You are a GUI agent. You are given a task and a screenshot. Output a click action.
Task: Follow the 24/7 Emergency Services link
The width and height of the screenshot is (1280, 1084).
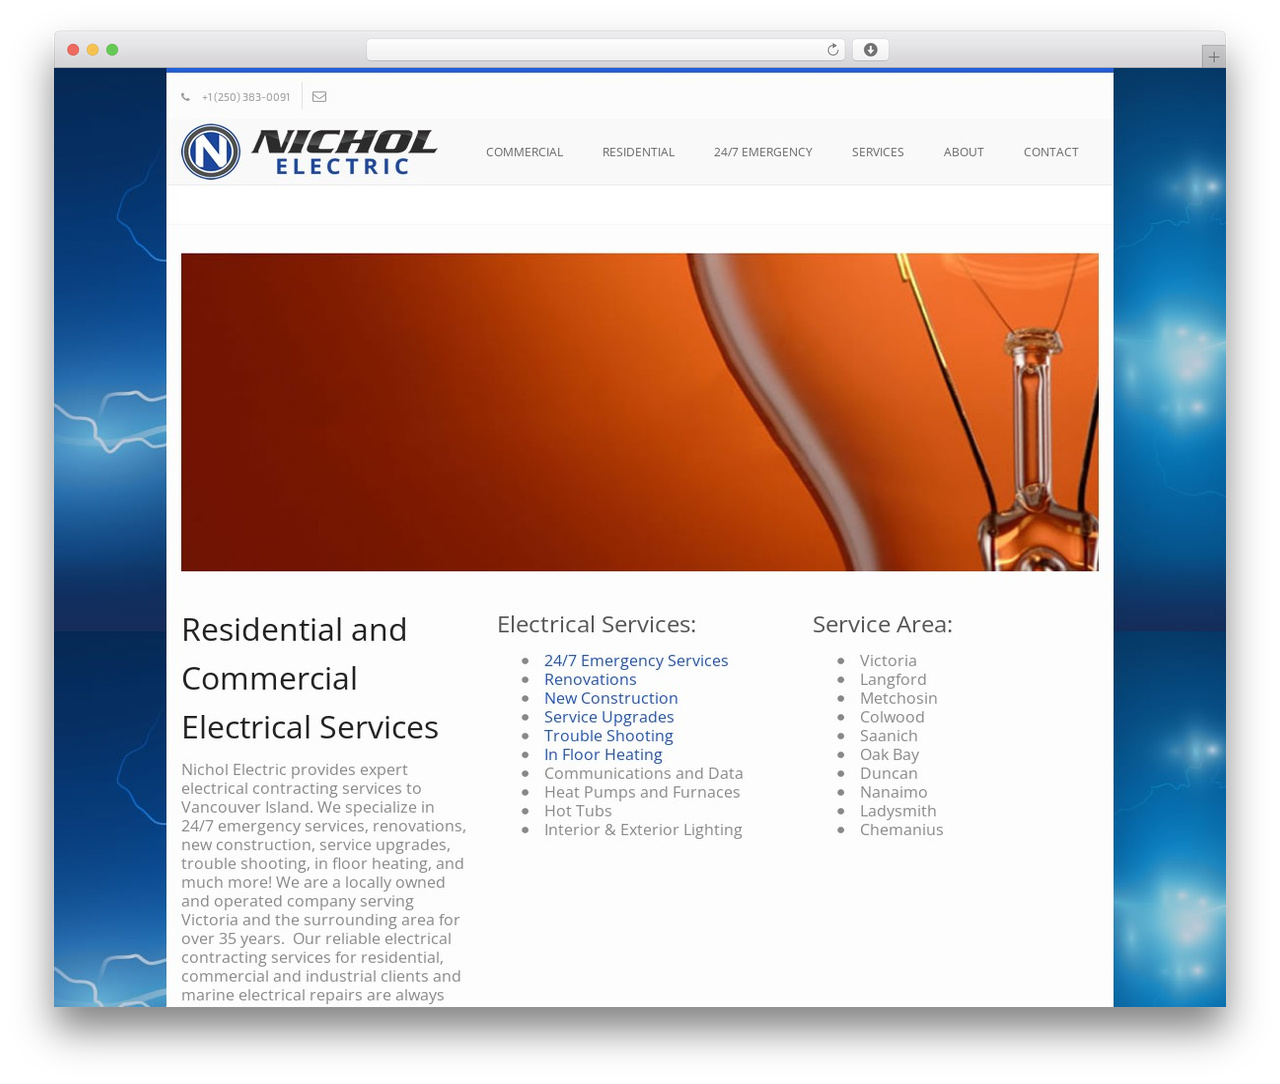[x=636, y=661]
